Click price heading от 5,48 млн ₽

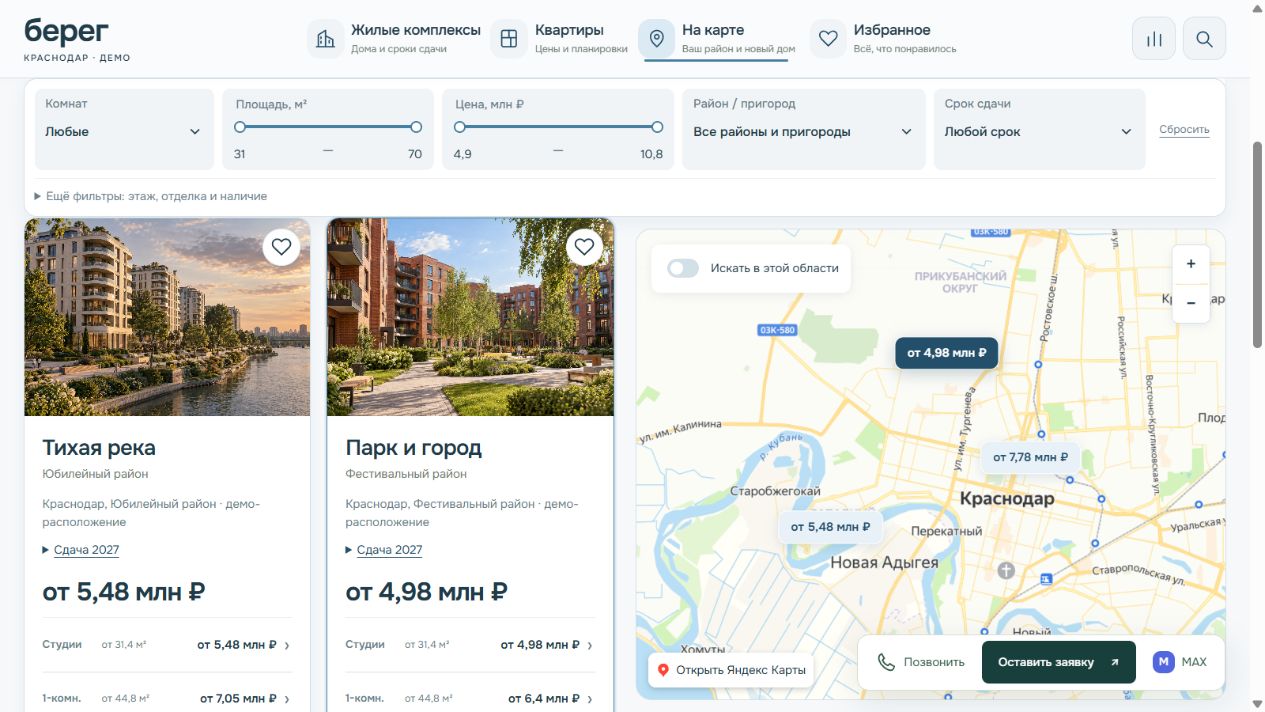[x=124, y=592]
